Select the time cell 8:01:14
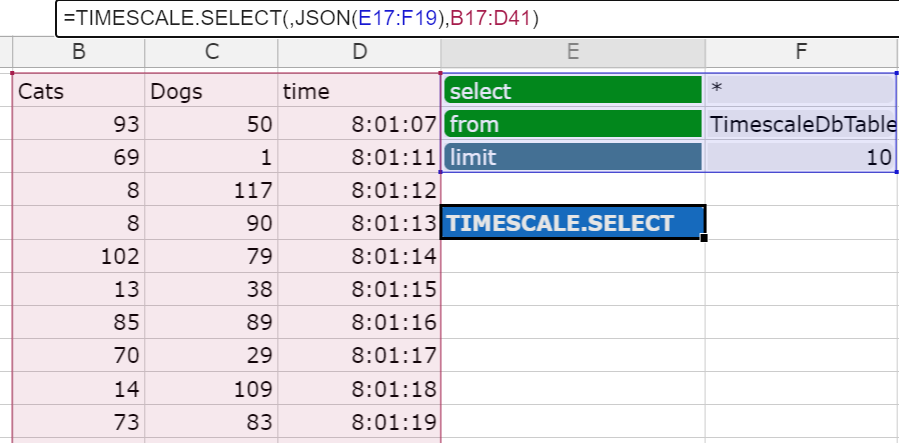The image size is (899, 443). (x=359, y=256)
